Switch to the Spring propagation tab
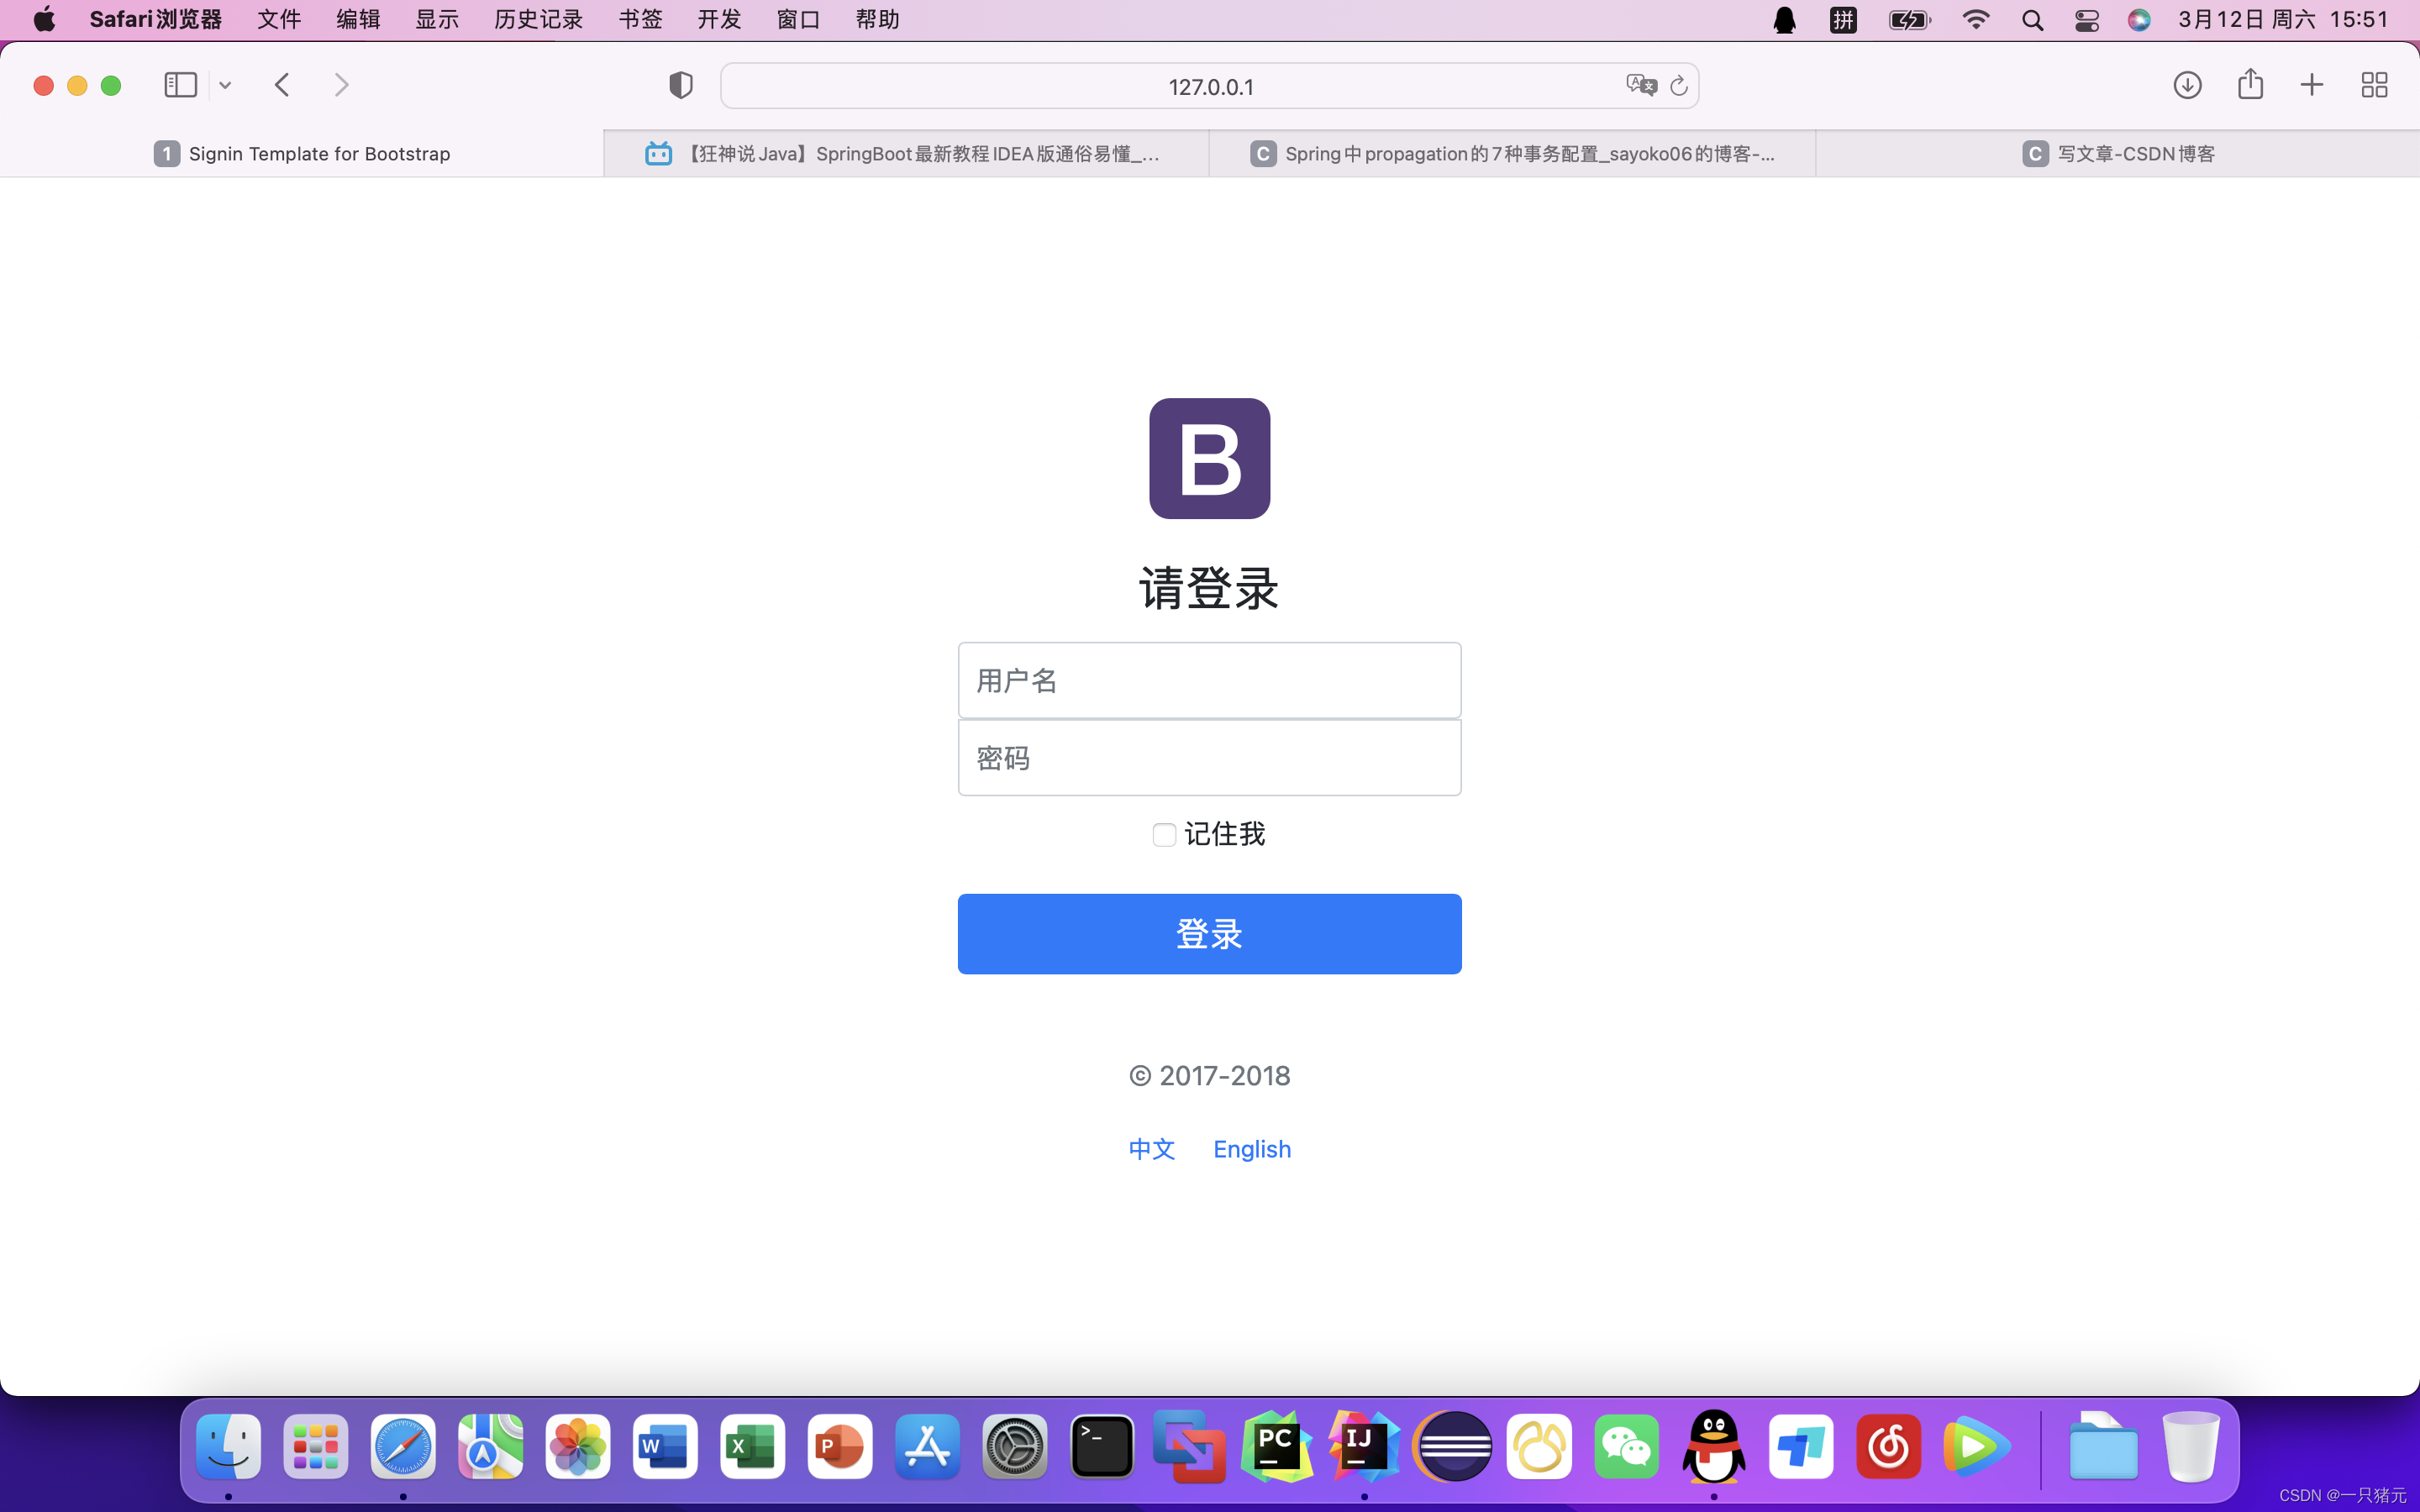 1512,154
